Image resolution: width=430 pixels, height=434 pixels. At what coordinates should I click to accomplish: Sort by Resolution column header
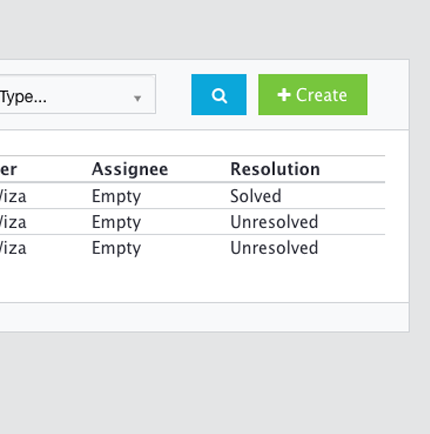tap(275, 169)
